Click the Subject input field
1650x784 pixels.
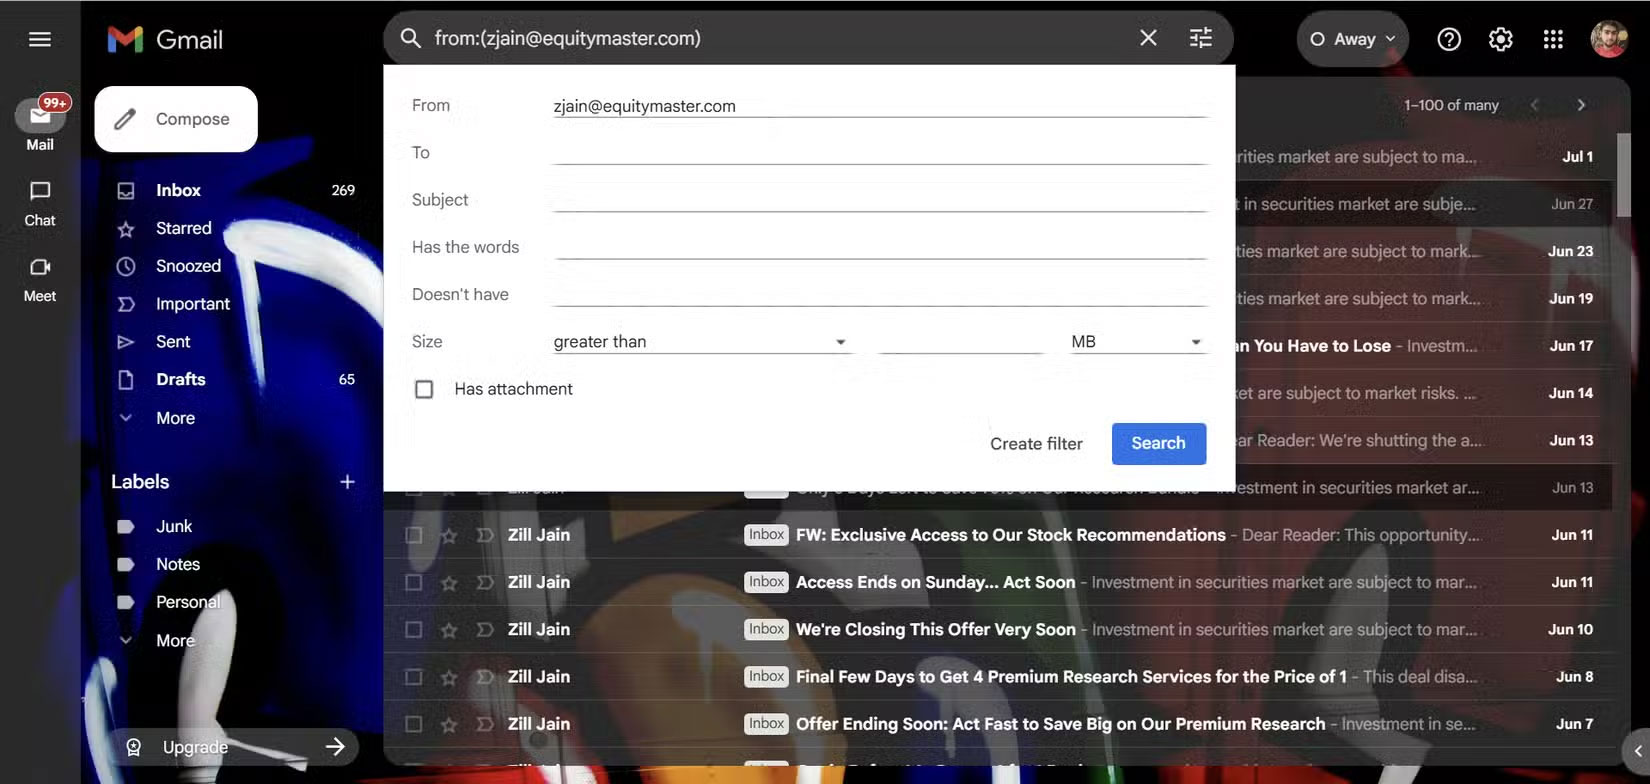[x=880, y=200]
